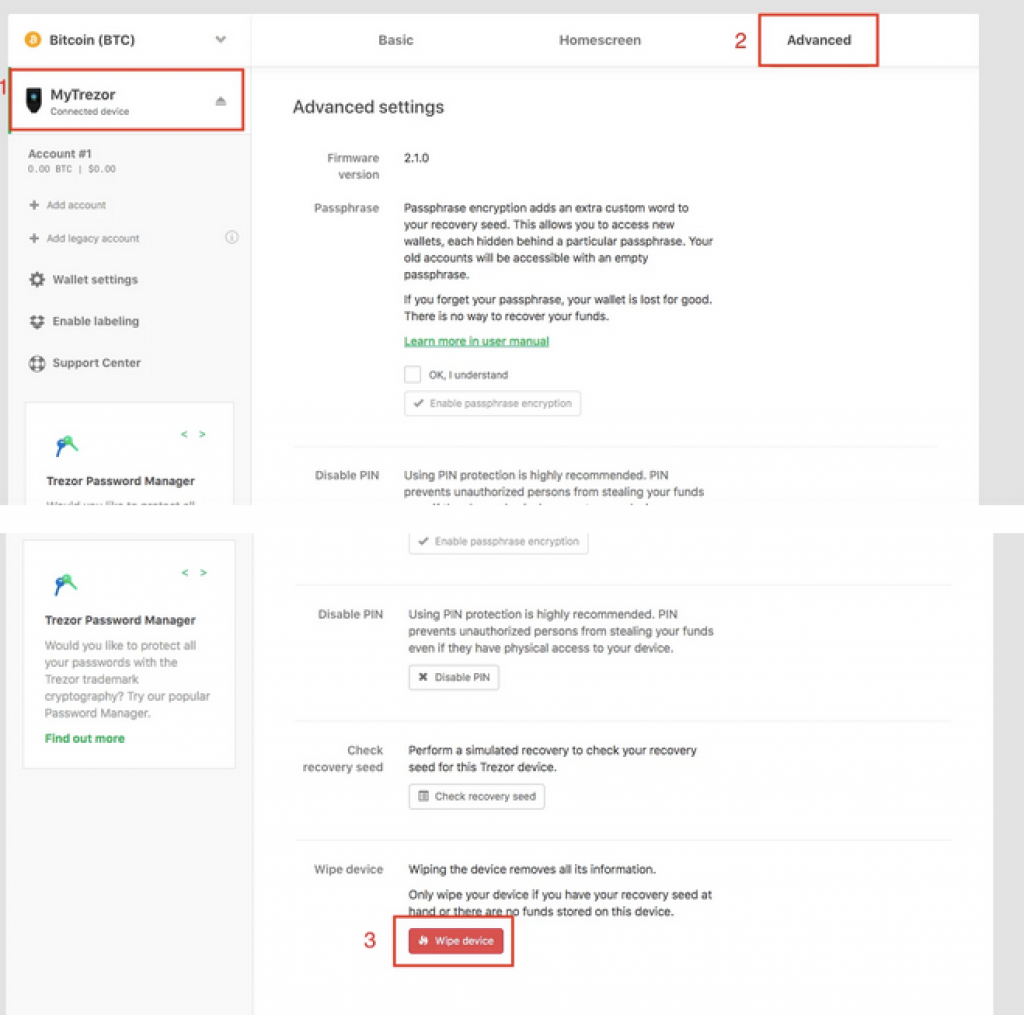Switch to the Basic tab
Image resolution: width=1024 pixels, height=1015 pixels.
pos(396,40)
